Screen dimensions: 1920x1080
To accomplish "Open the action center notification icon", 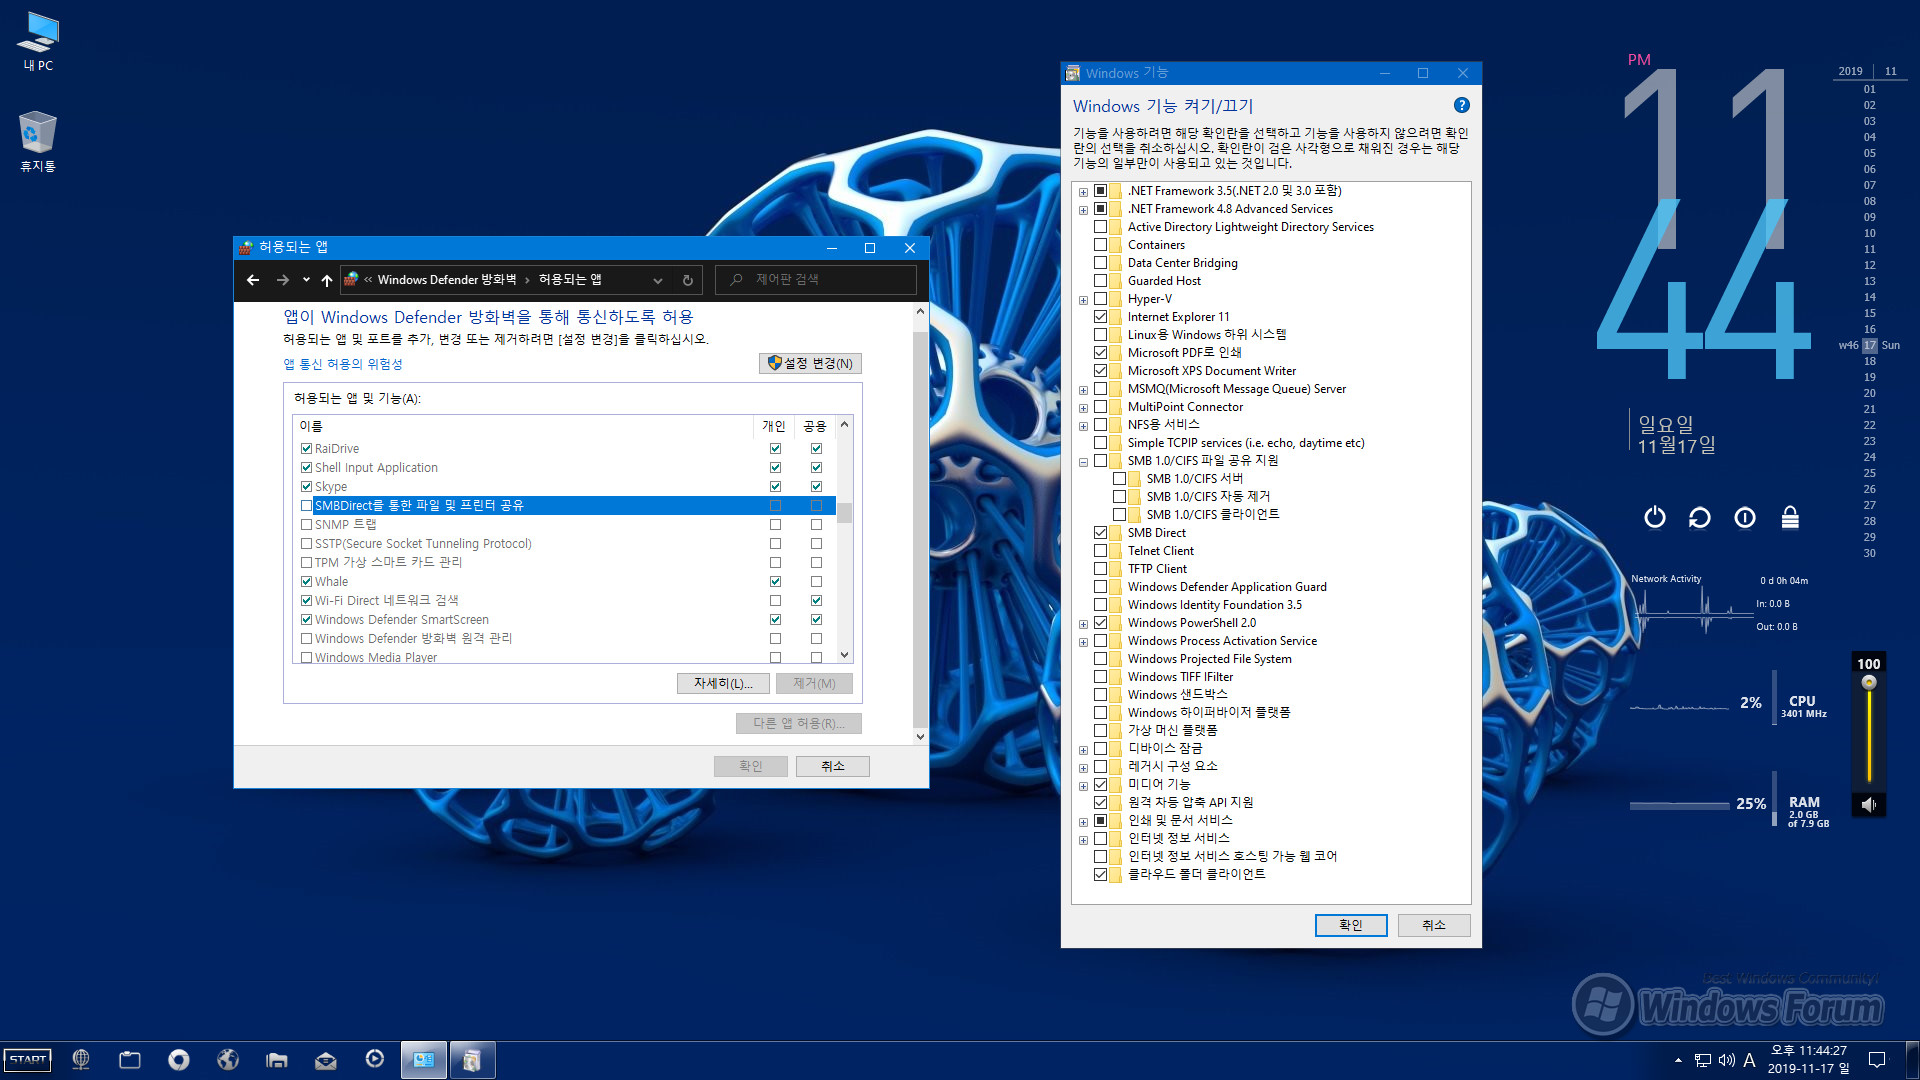I will point(1877,1060).
